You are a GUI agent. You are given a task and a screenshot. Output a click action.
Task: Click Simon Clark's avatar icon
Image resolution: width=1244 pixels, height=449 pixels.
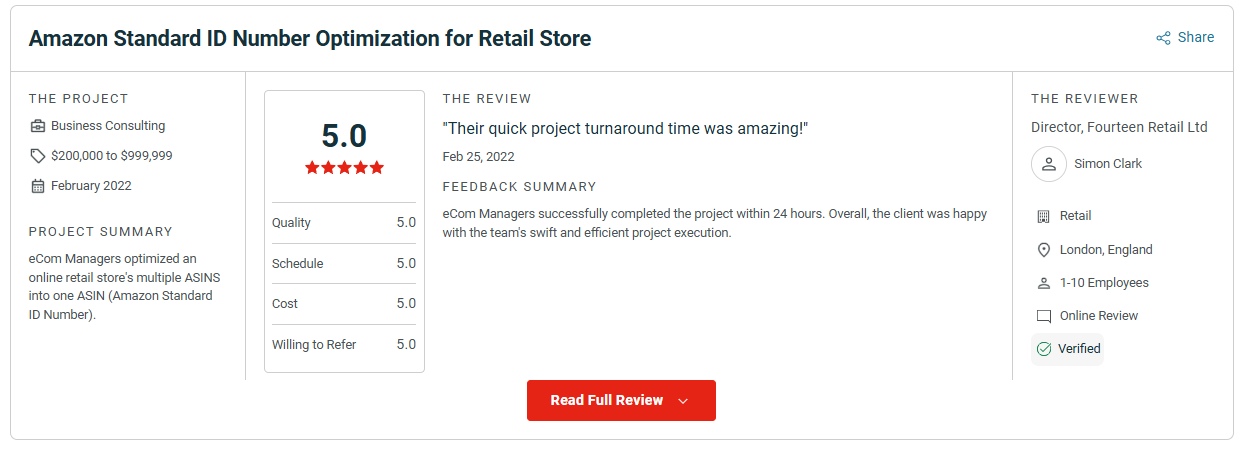(x=1049, y=164)
